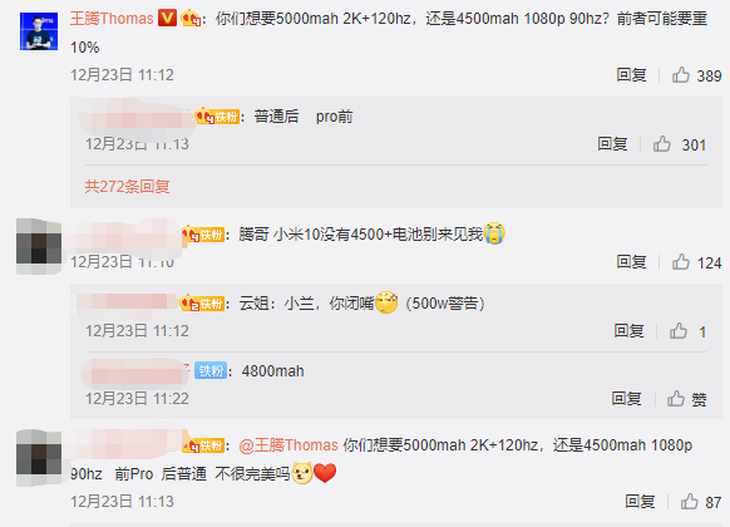Screen dimensions: 730x527
Task: Open 王腾Thomas's avatar thumbnail
Action: pos(39,31)
